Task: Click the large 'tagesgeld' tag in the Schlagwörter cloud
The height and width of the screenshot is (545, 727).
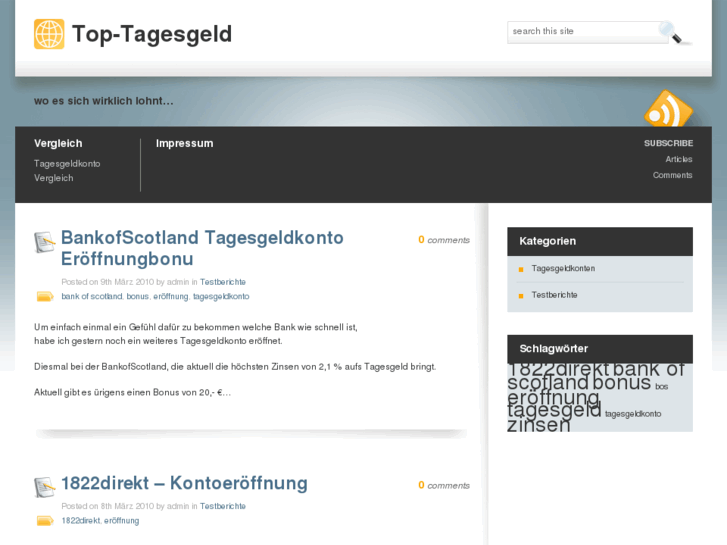Action: [x=554, y=410]
